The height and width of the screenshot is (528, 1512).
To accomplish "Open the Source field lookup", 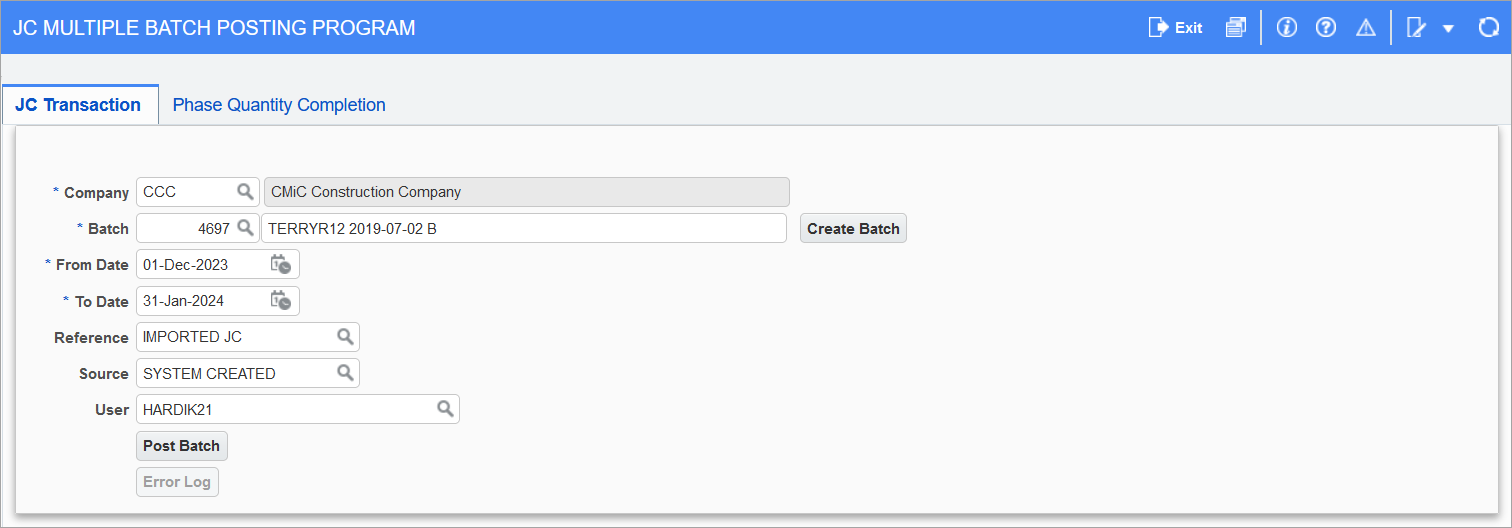I will (345, 373).
